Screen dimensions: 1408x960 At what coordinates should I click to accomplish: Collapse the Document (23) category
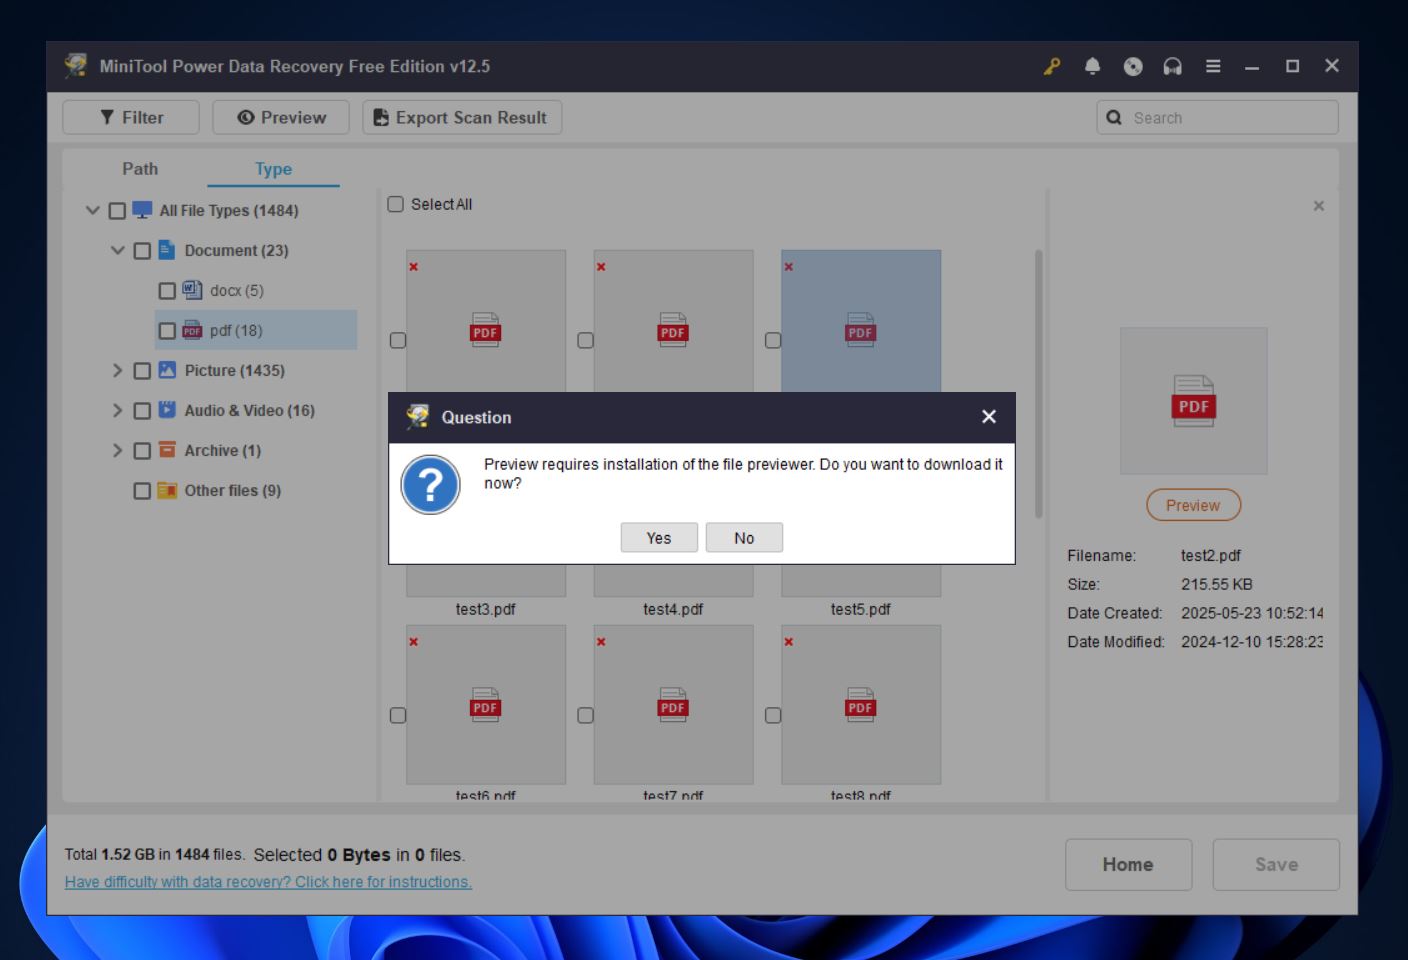pyautogui.click(x=117, y=250)
